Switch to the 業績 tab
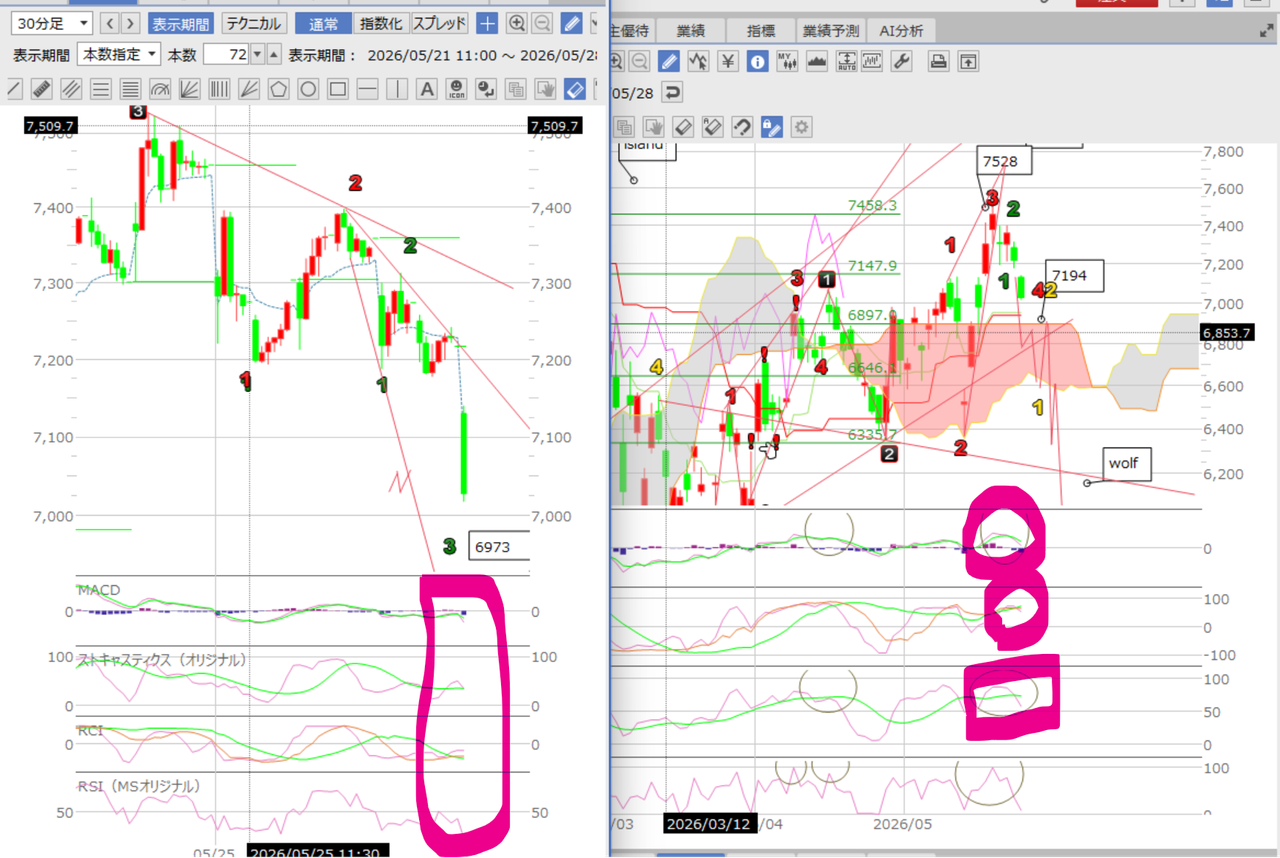Image resolution: width=1280 pixels, height=858 pixels. point(689,31)
